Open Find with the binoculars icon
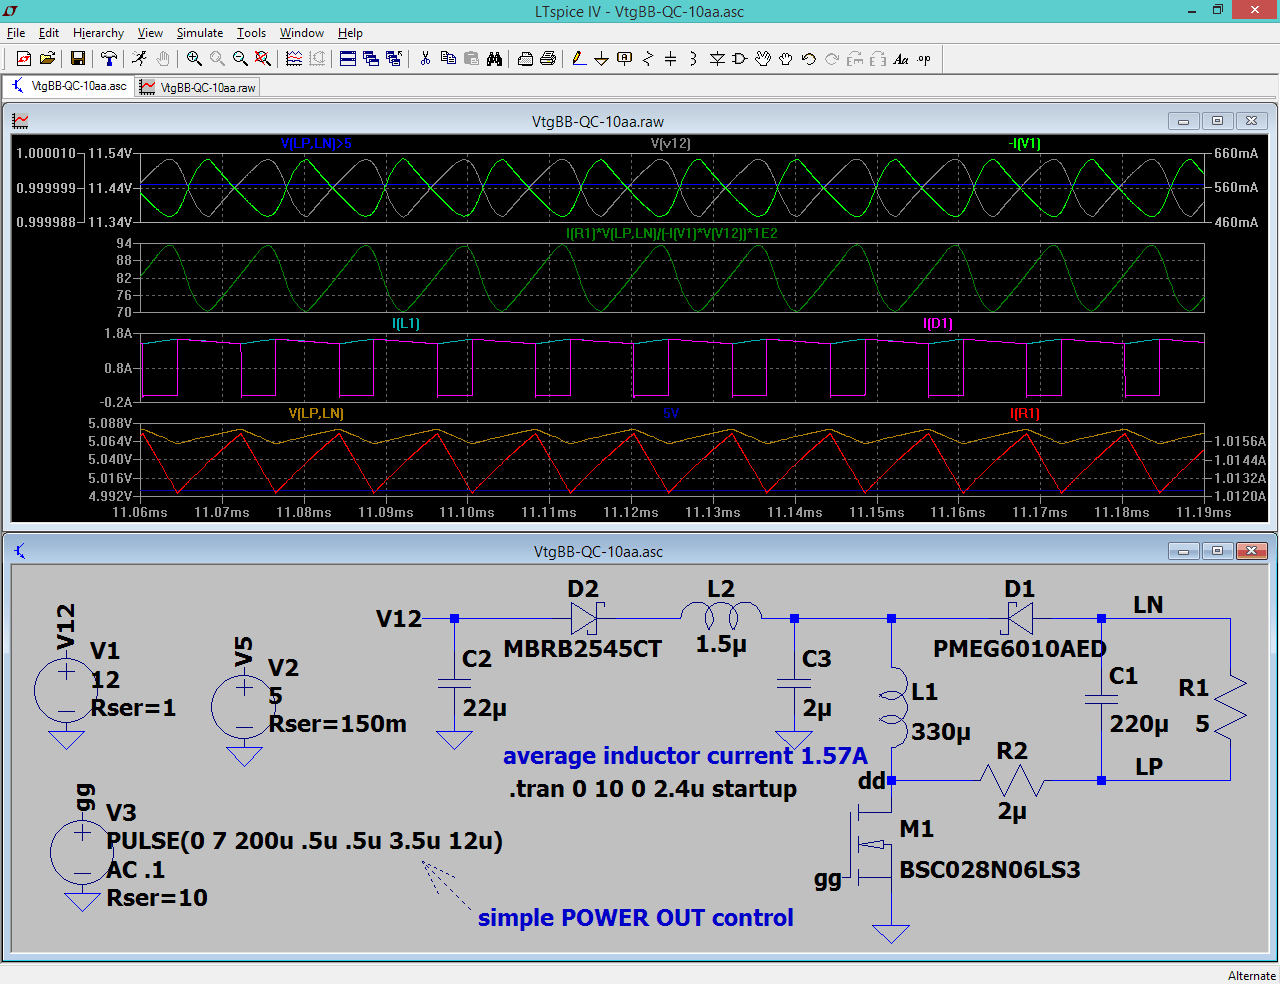 coord(494,59)
